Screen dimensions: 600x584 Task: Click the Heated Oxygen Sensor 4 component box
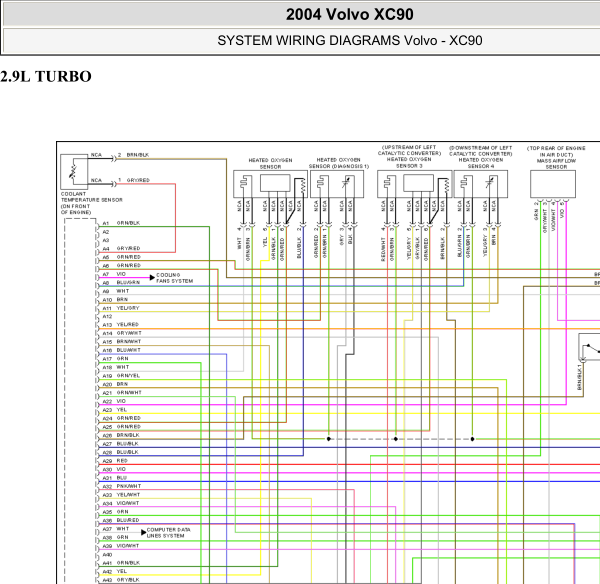(481, 184)
